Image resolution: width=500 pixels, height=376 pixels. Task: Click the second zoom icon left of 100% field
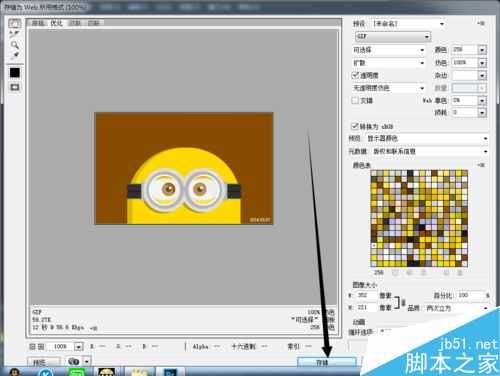pyautogui.click(x=41, y=347)
